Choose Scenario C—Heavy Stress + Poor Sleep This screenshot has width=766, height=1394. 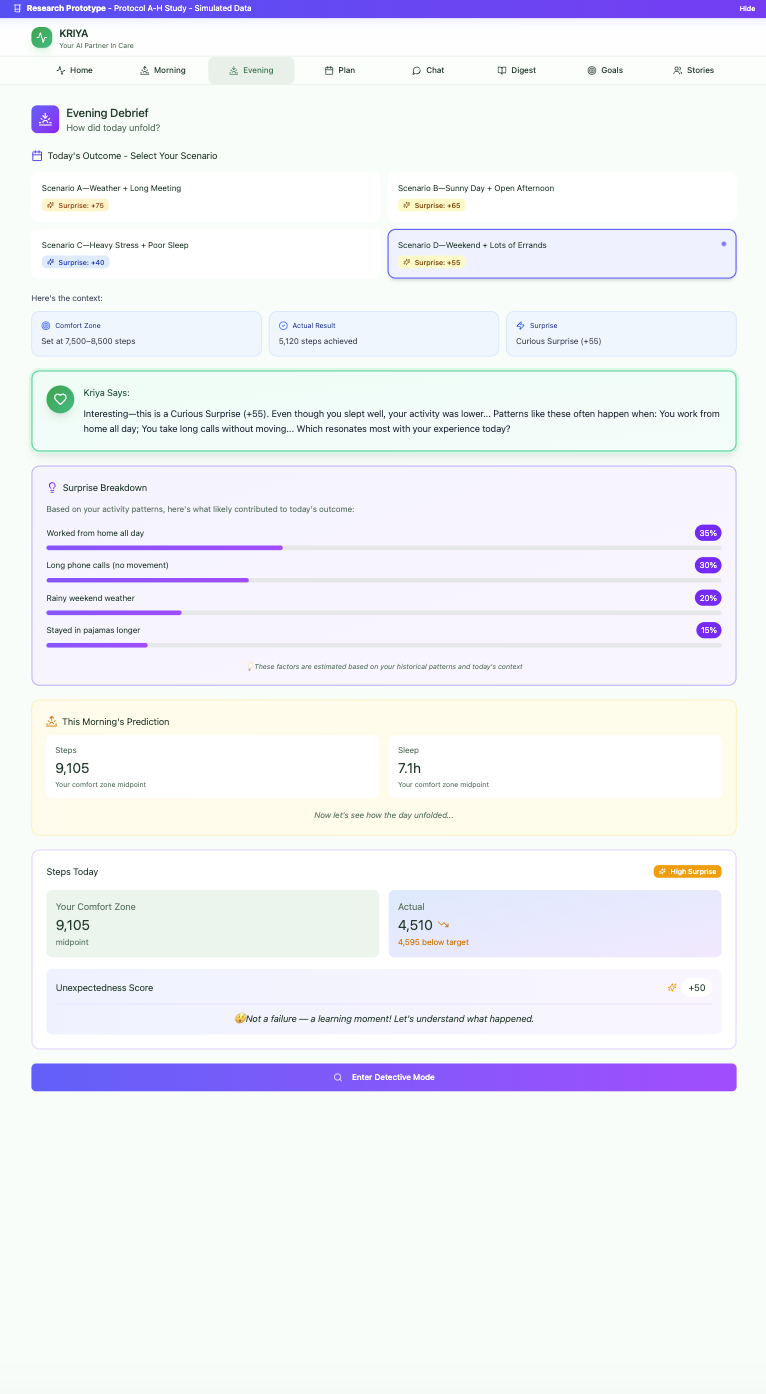pos(206,253)
